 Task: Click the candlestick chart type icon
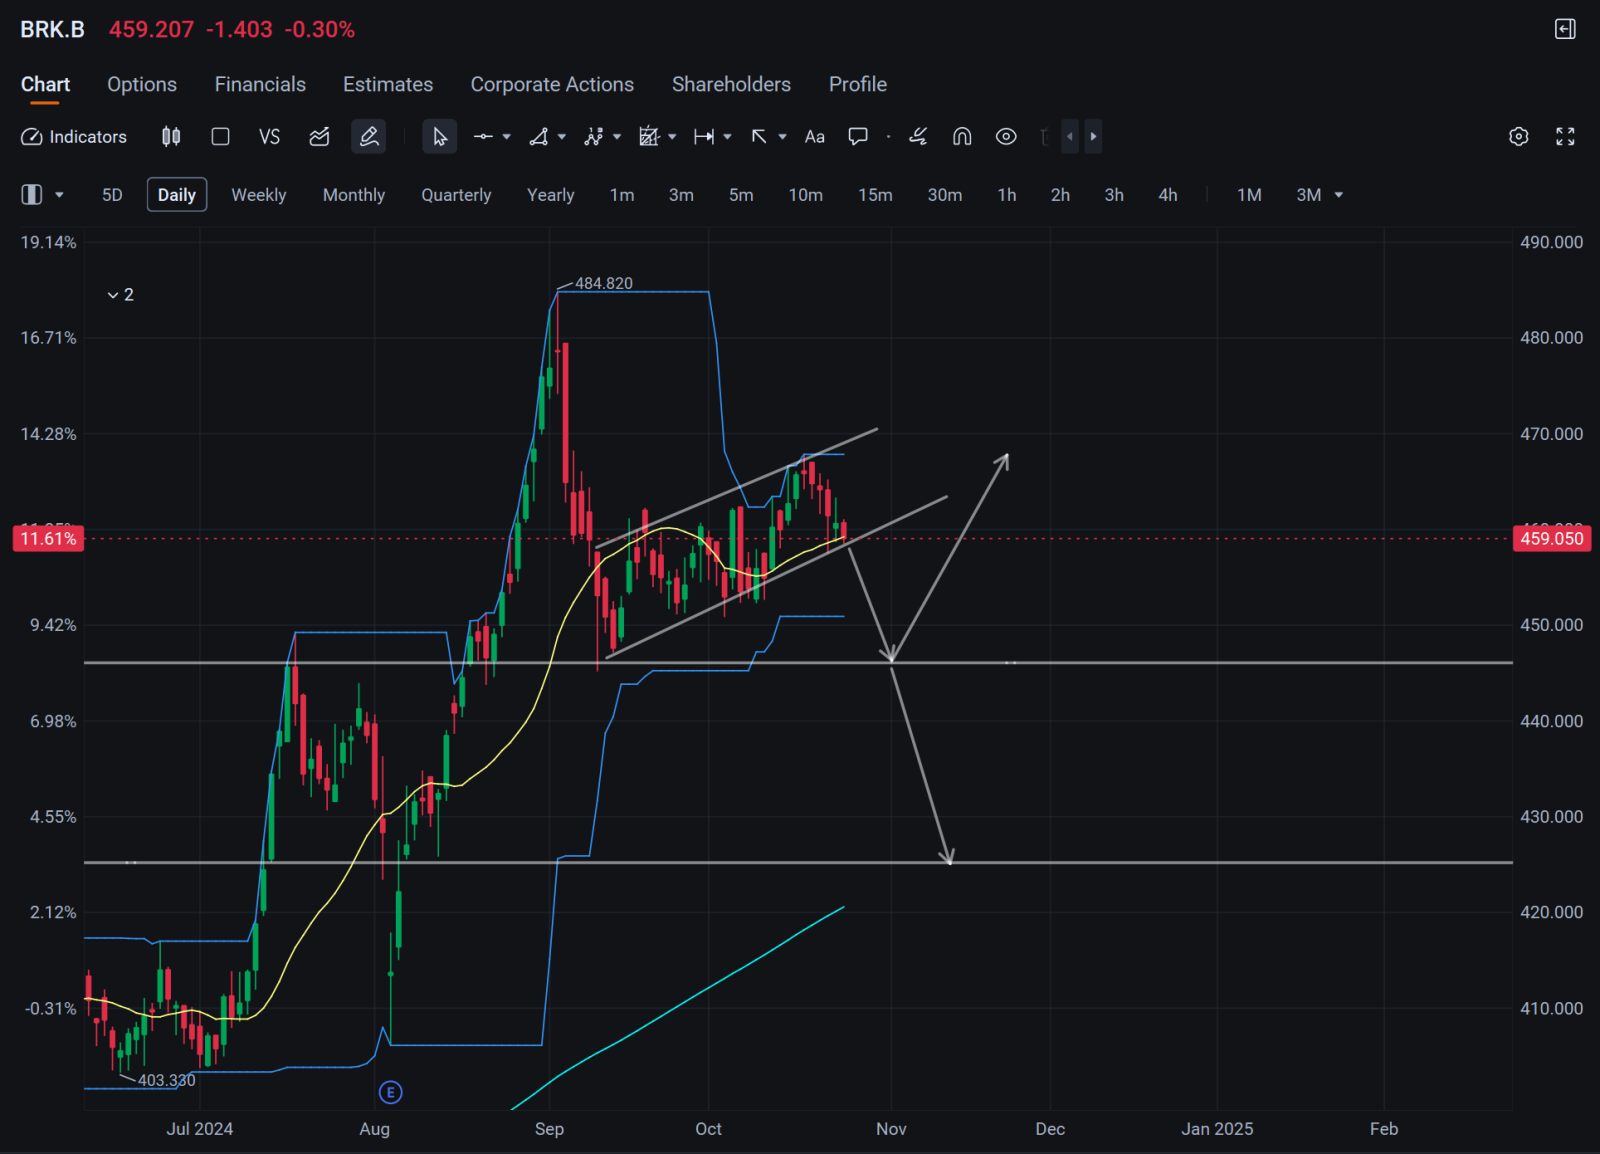171,137
